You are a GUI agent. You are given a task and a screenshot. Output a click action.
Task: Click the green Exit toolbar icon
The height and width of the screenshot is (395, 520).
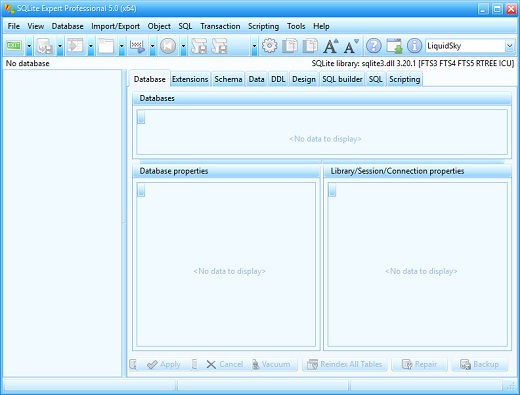(x=14, y=46)
